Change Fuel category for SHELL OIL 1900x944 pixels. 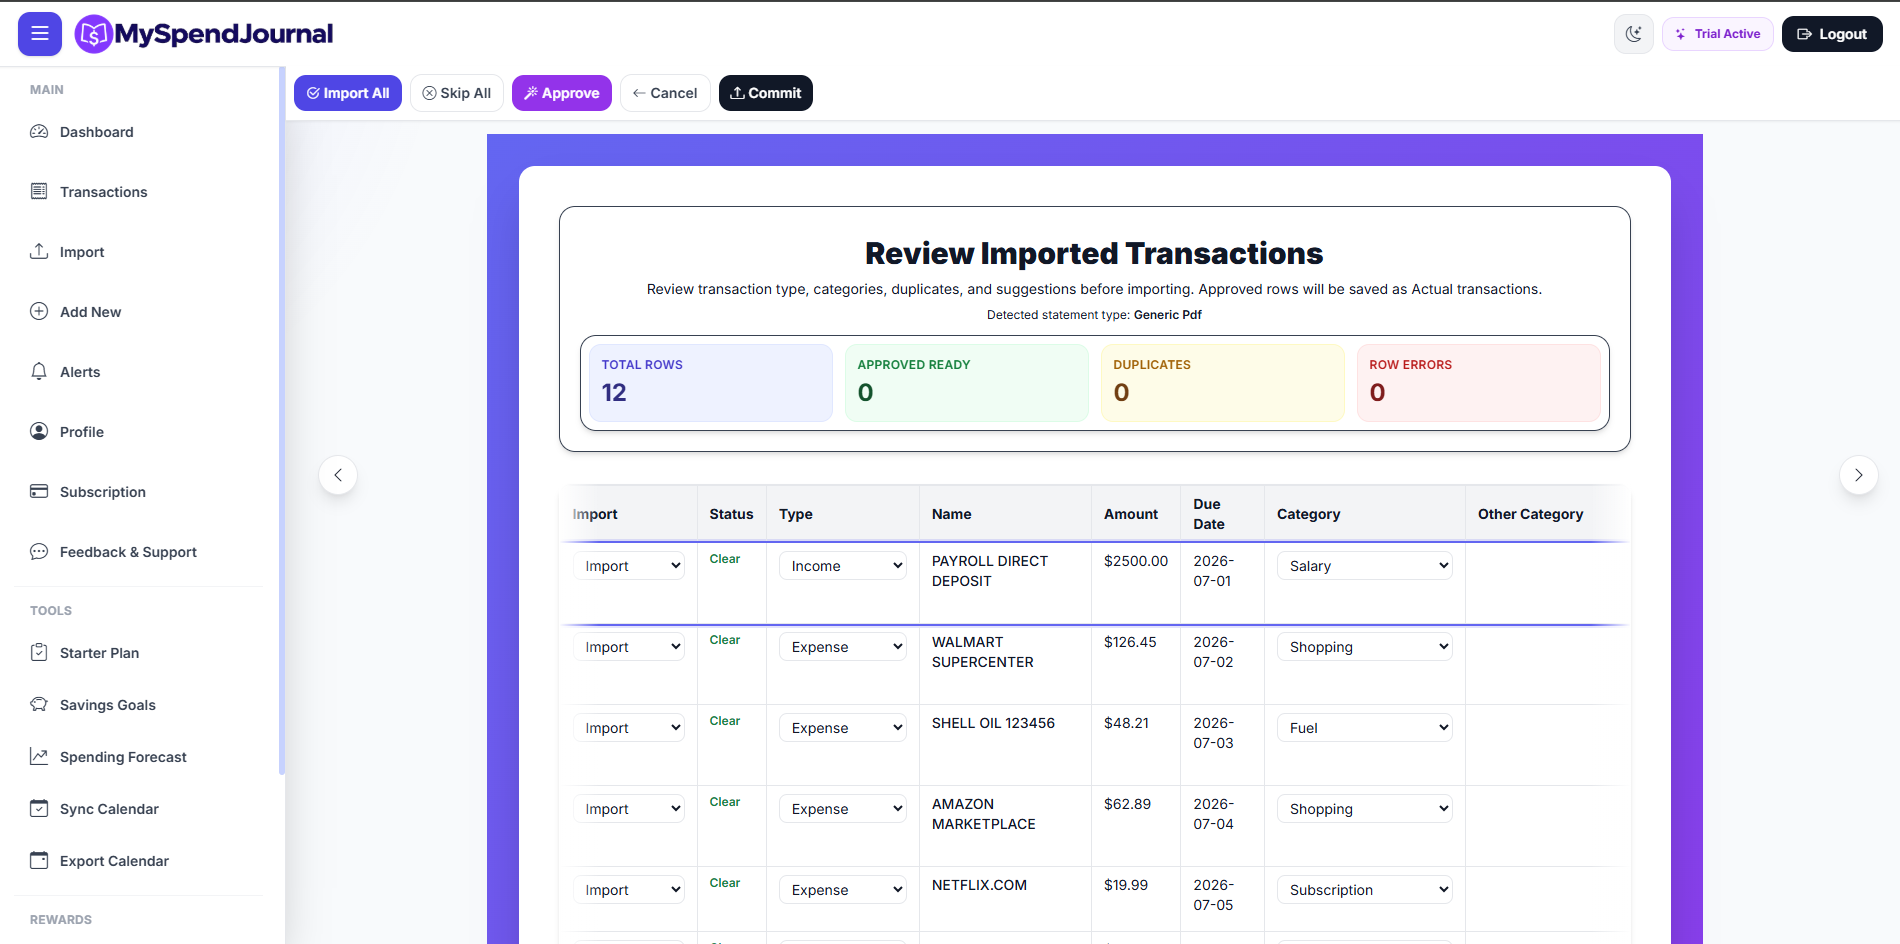tap(1365, 728)
